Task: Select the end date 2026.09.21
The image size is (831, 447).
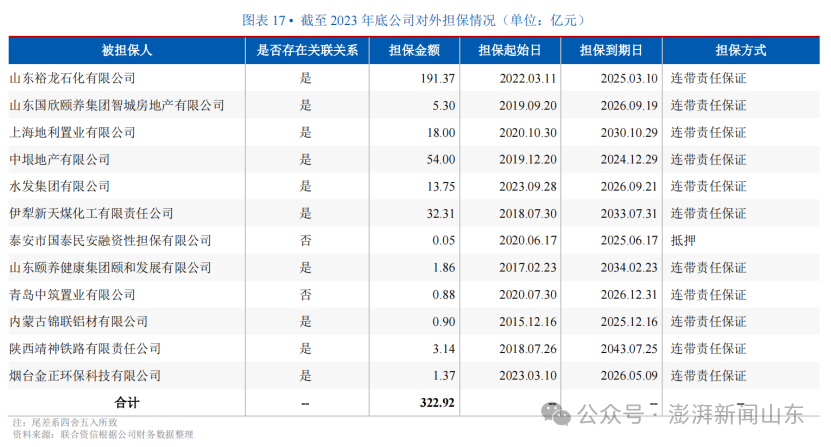Action: click(x=629, y=187)
